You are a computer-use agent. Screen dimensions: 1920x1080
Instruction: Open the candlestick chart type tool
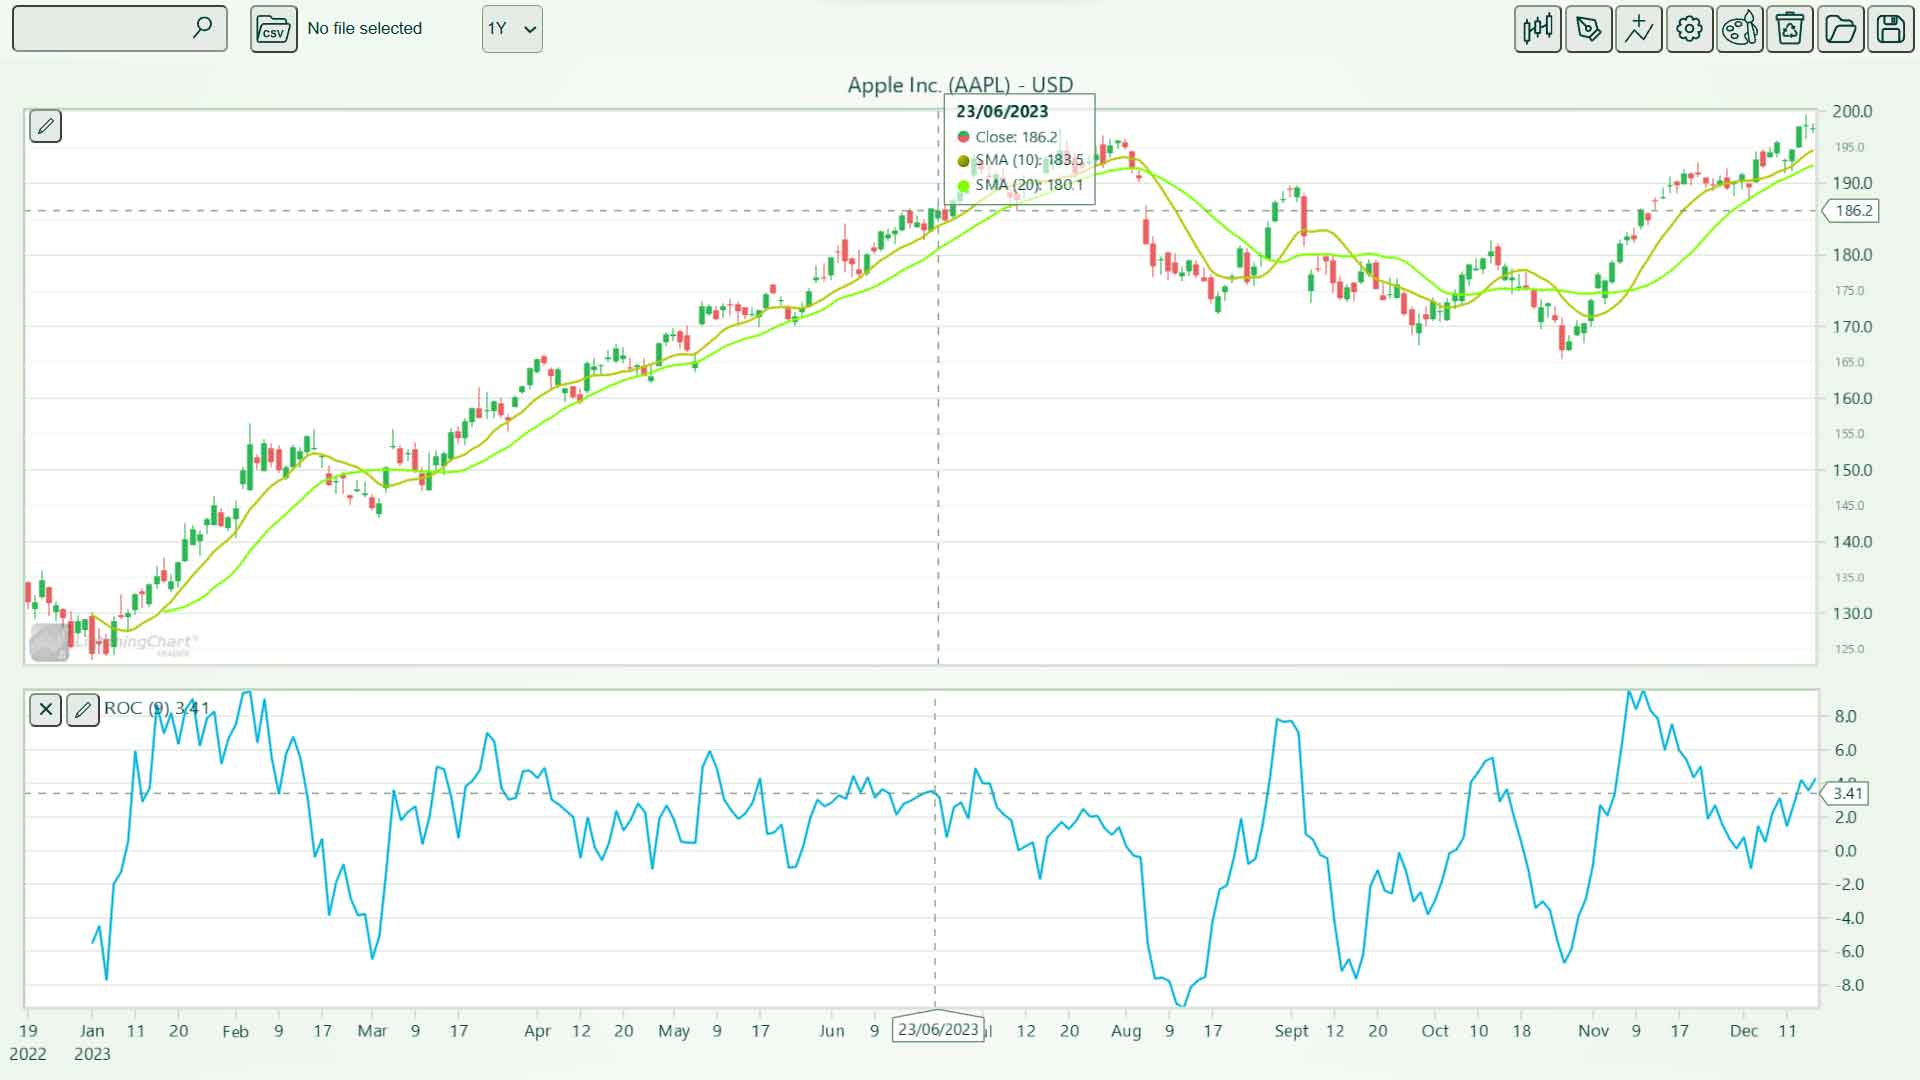[1538, 28]
